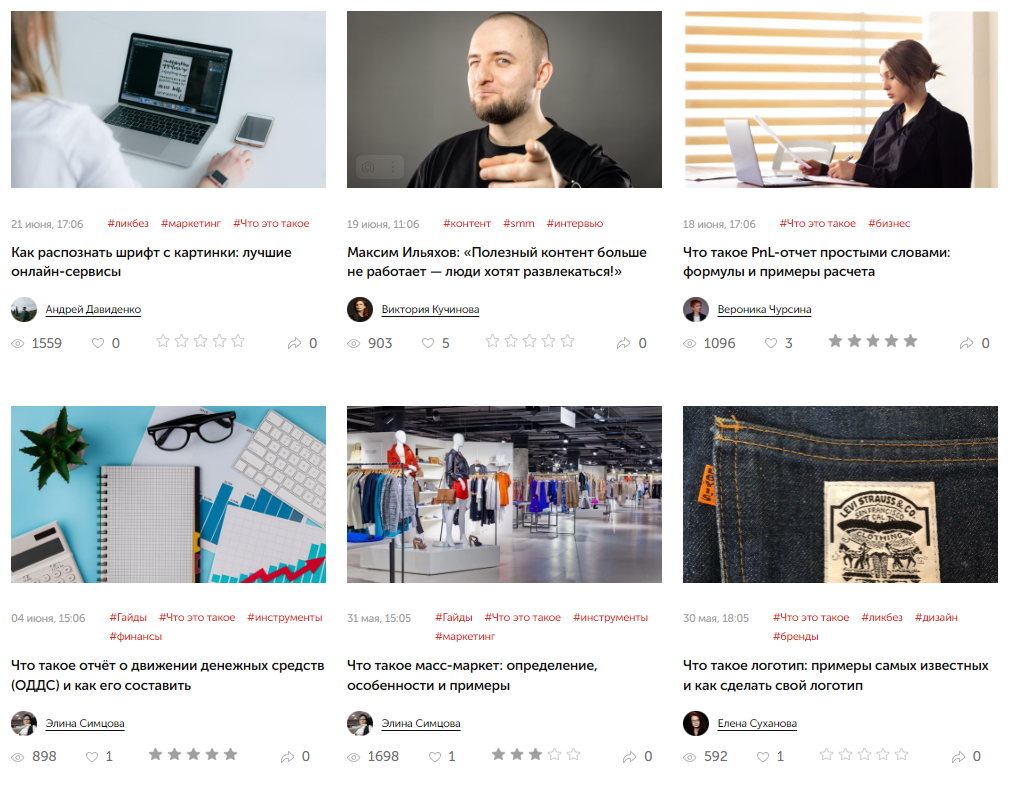Click share arrow on Максим Ильяхов interview card
The width and height of the screenshot is (1011, 786).
(x=623, y=343)
